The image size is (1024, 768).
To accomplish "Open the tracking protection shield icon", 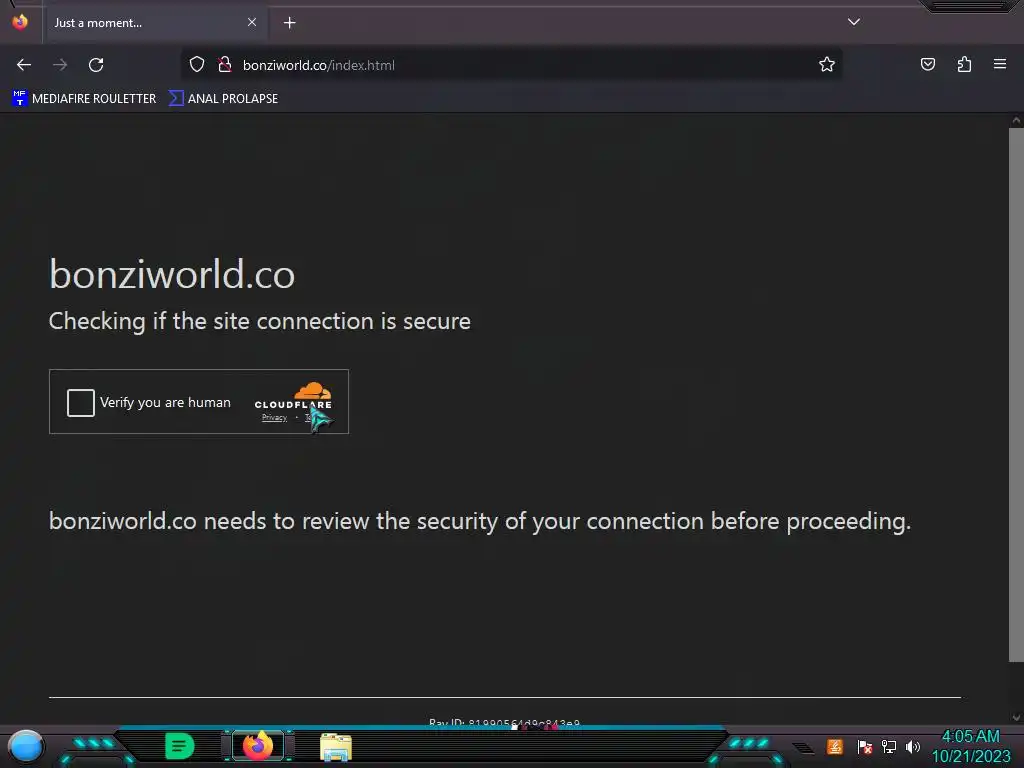I will [x=197, y=64].
